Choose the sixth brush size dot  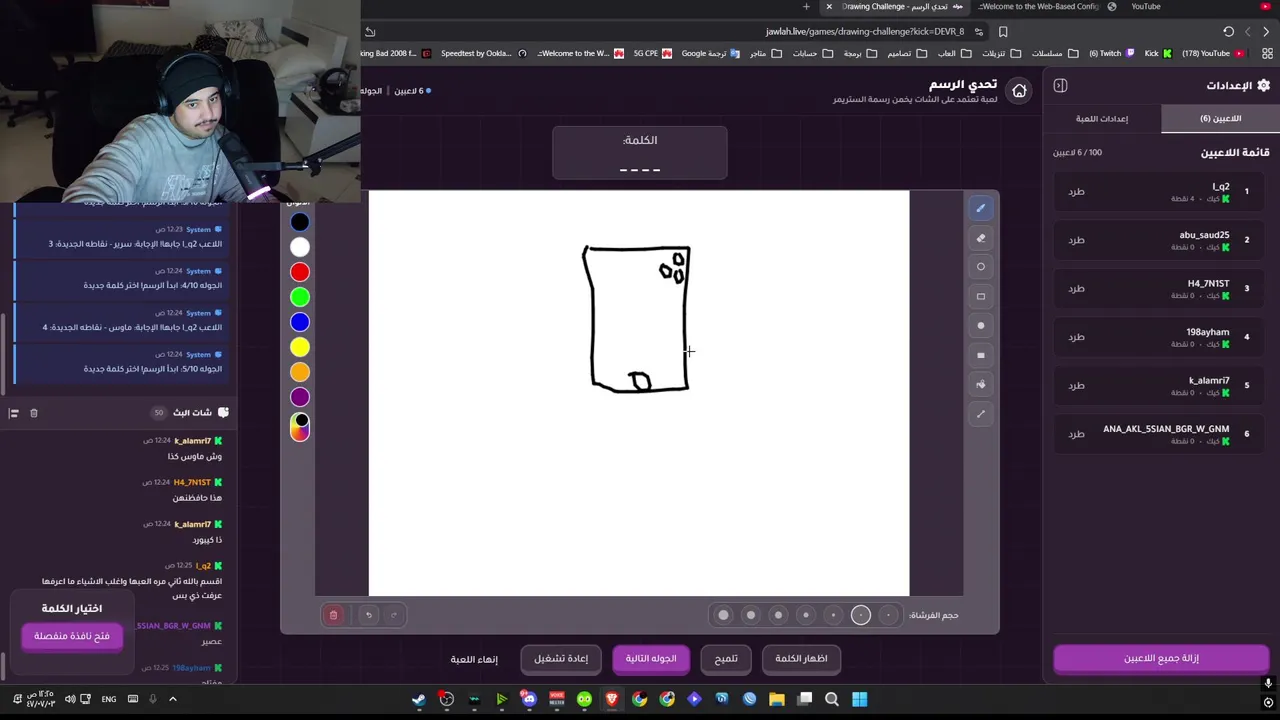click(x=751, y=615)
